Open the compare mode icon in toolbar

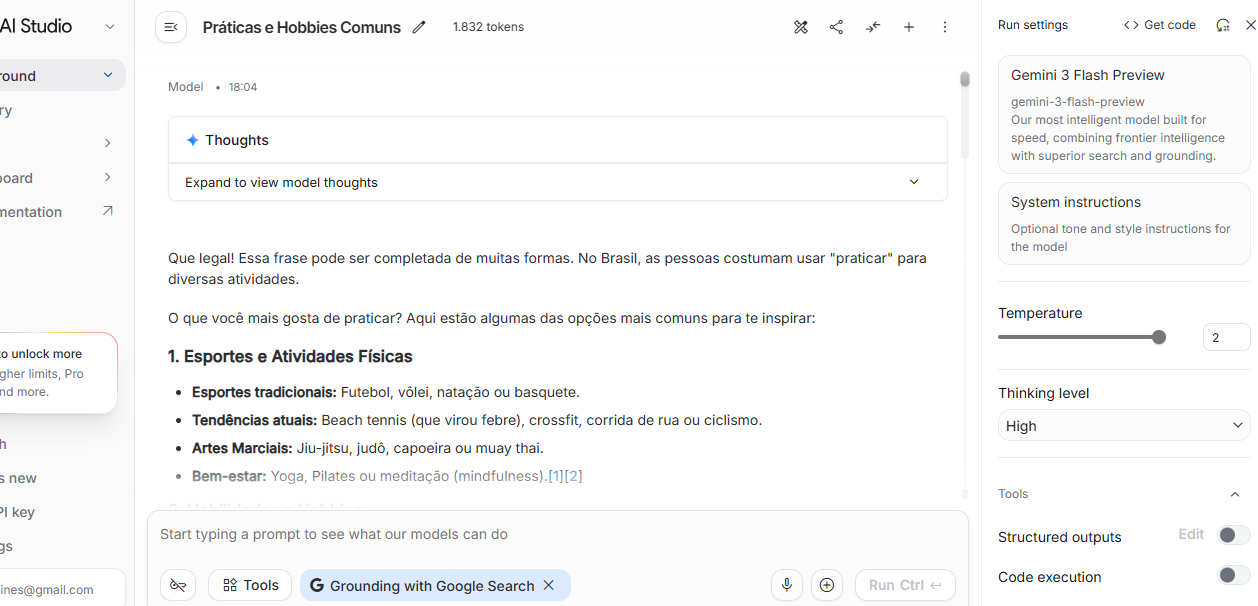coord(801,27)
